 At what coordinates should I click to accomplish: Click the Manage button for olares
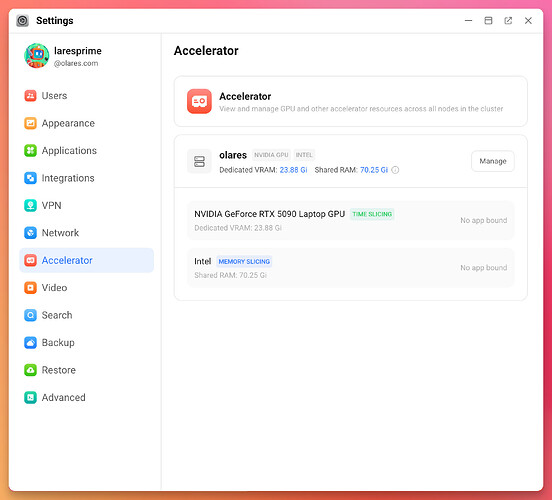(x=493, y=161)
